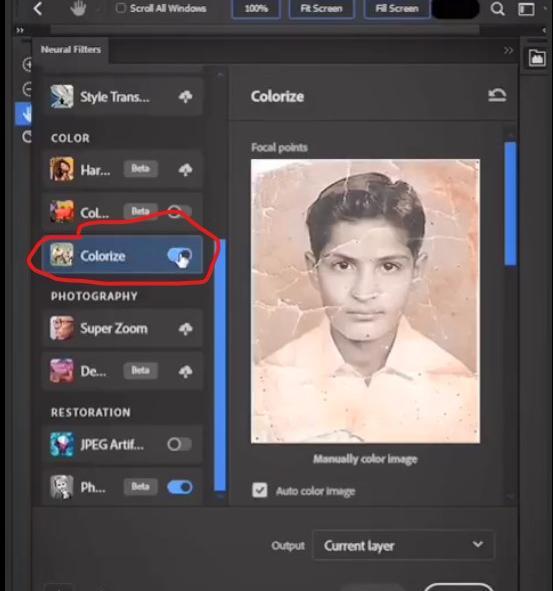
Task: Select the Hand tool in the options bar
Action: tap(78, 9)
